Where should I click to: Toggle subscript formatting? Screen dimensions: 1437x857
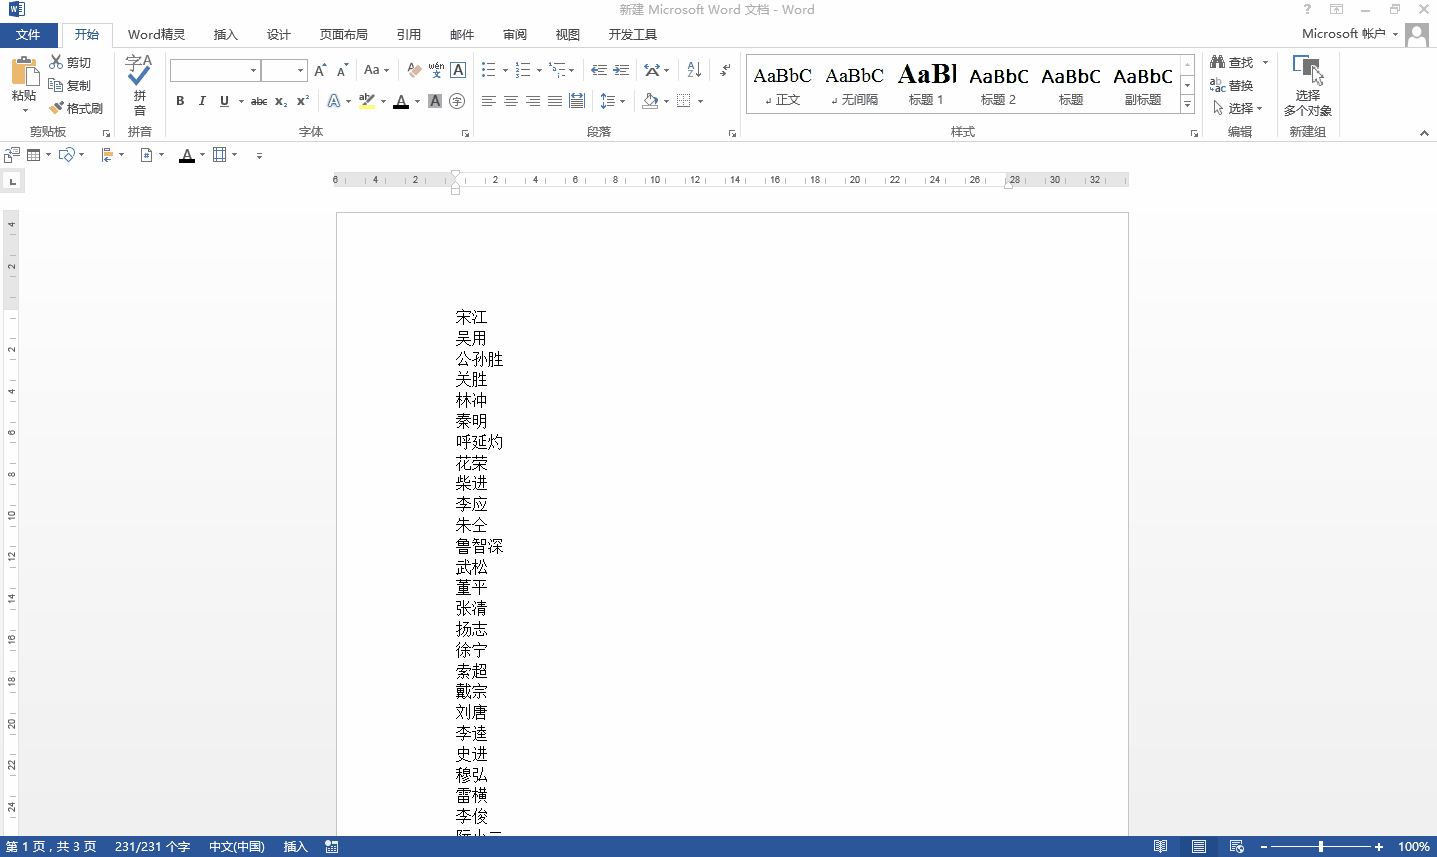click(x=281, y=101)
